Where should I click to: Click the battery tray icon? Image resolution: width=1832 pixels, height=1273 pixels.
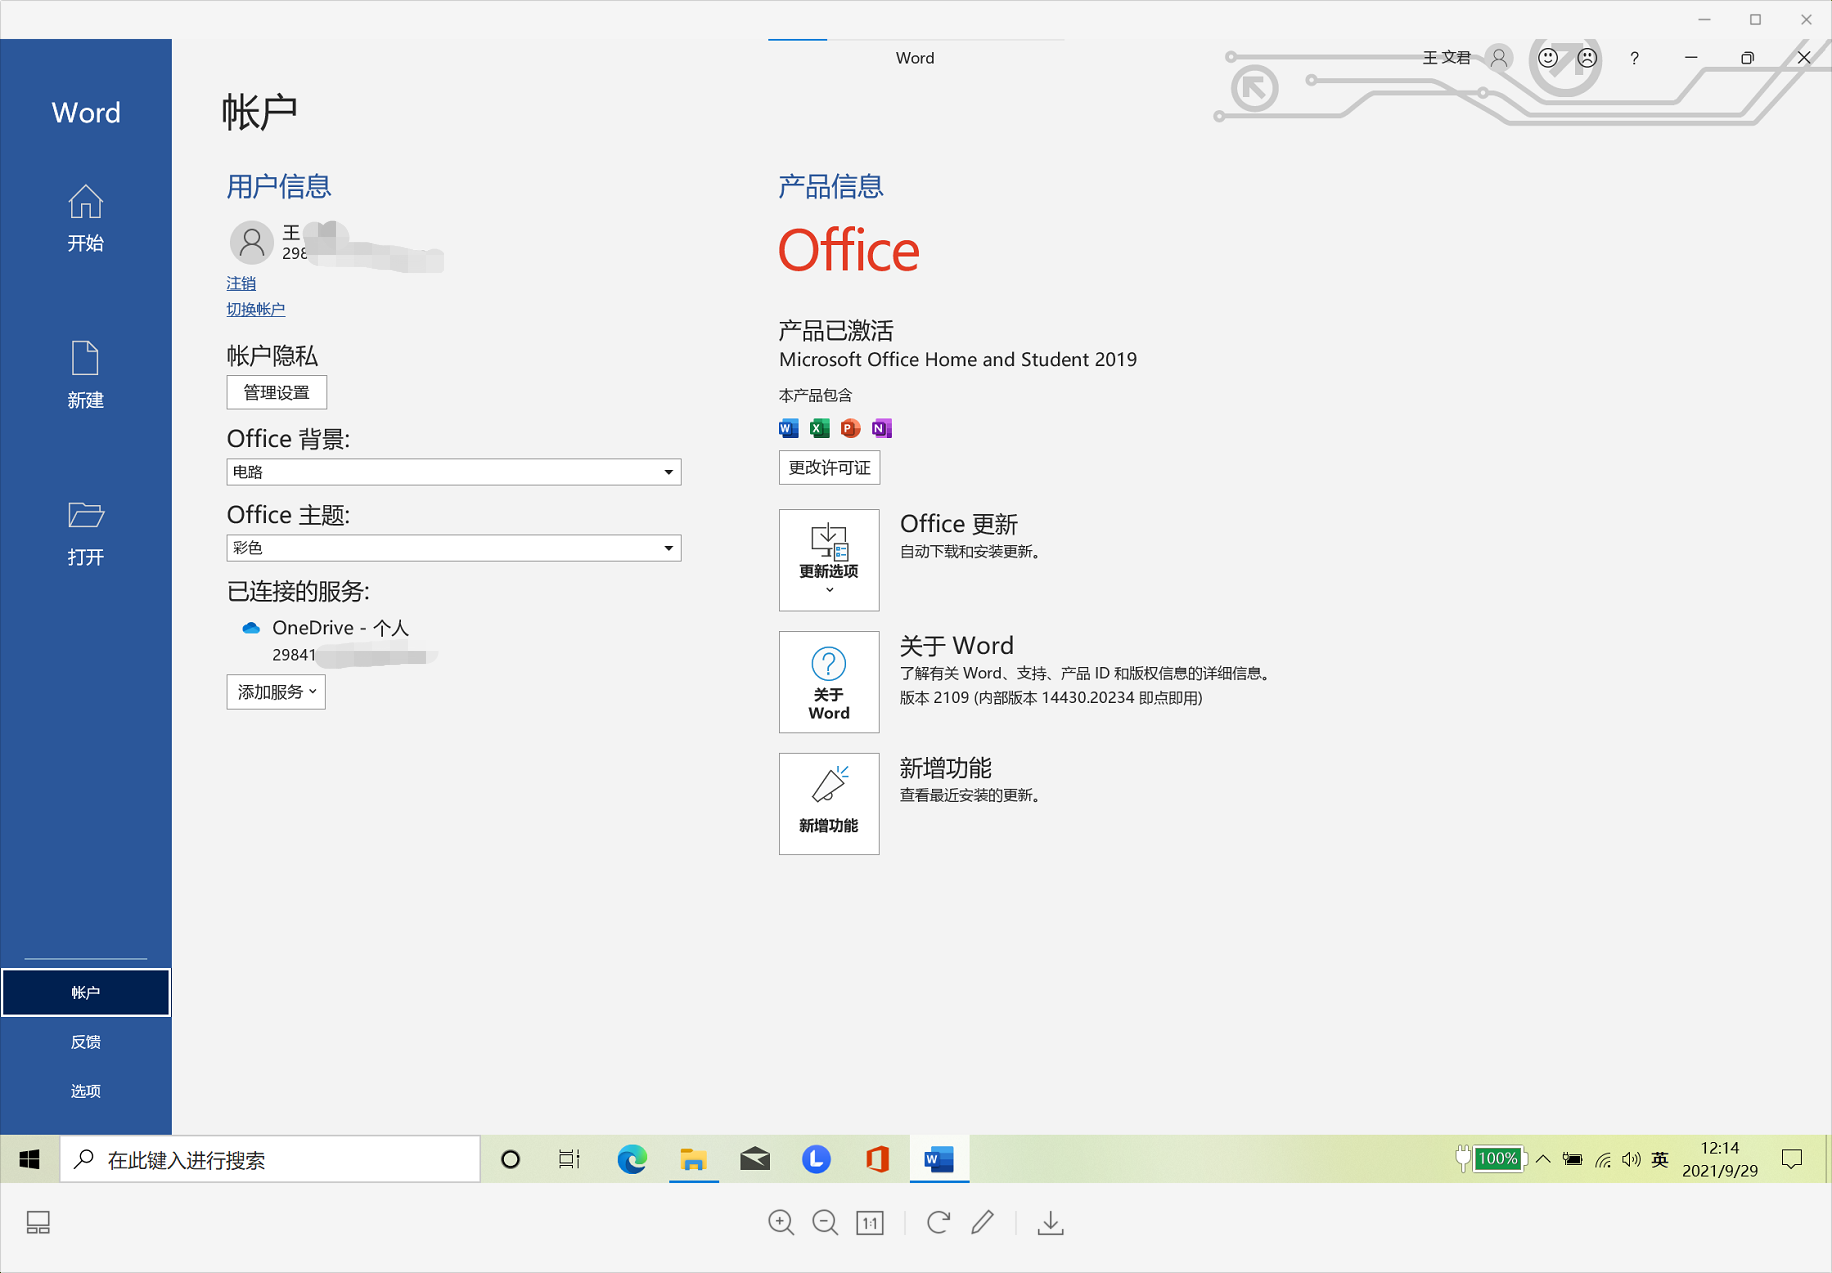1573,1160
